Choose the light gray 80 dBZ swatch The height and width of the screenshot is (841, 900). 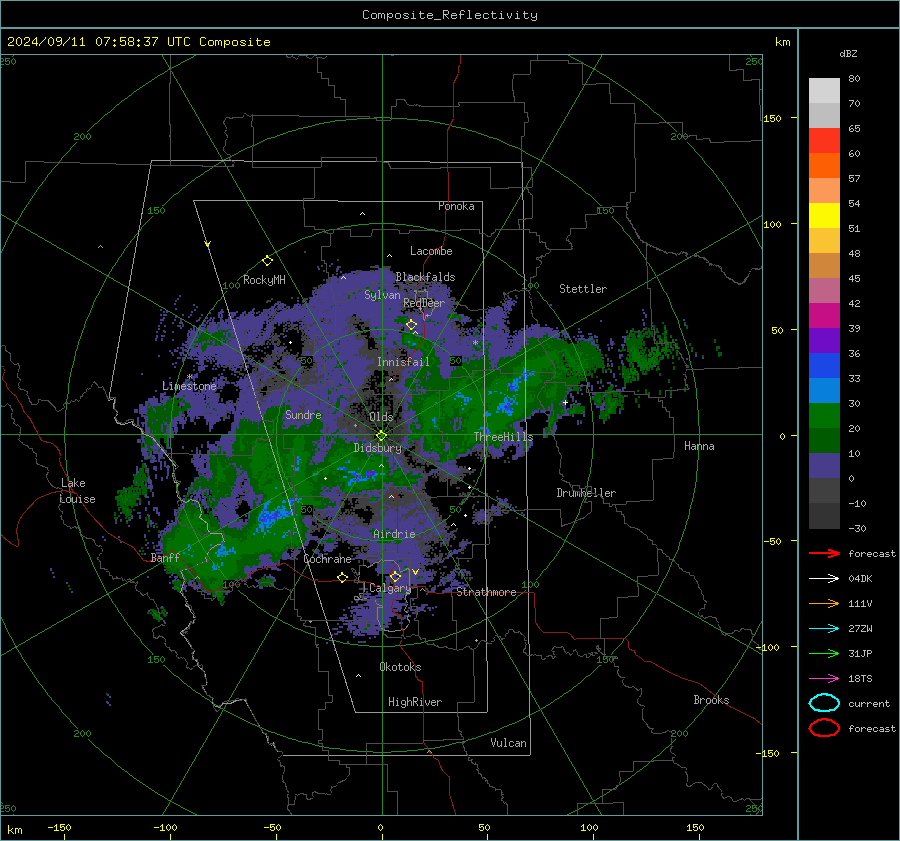(824, 90)
